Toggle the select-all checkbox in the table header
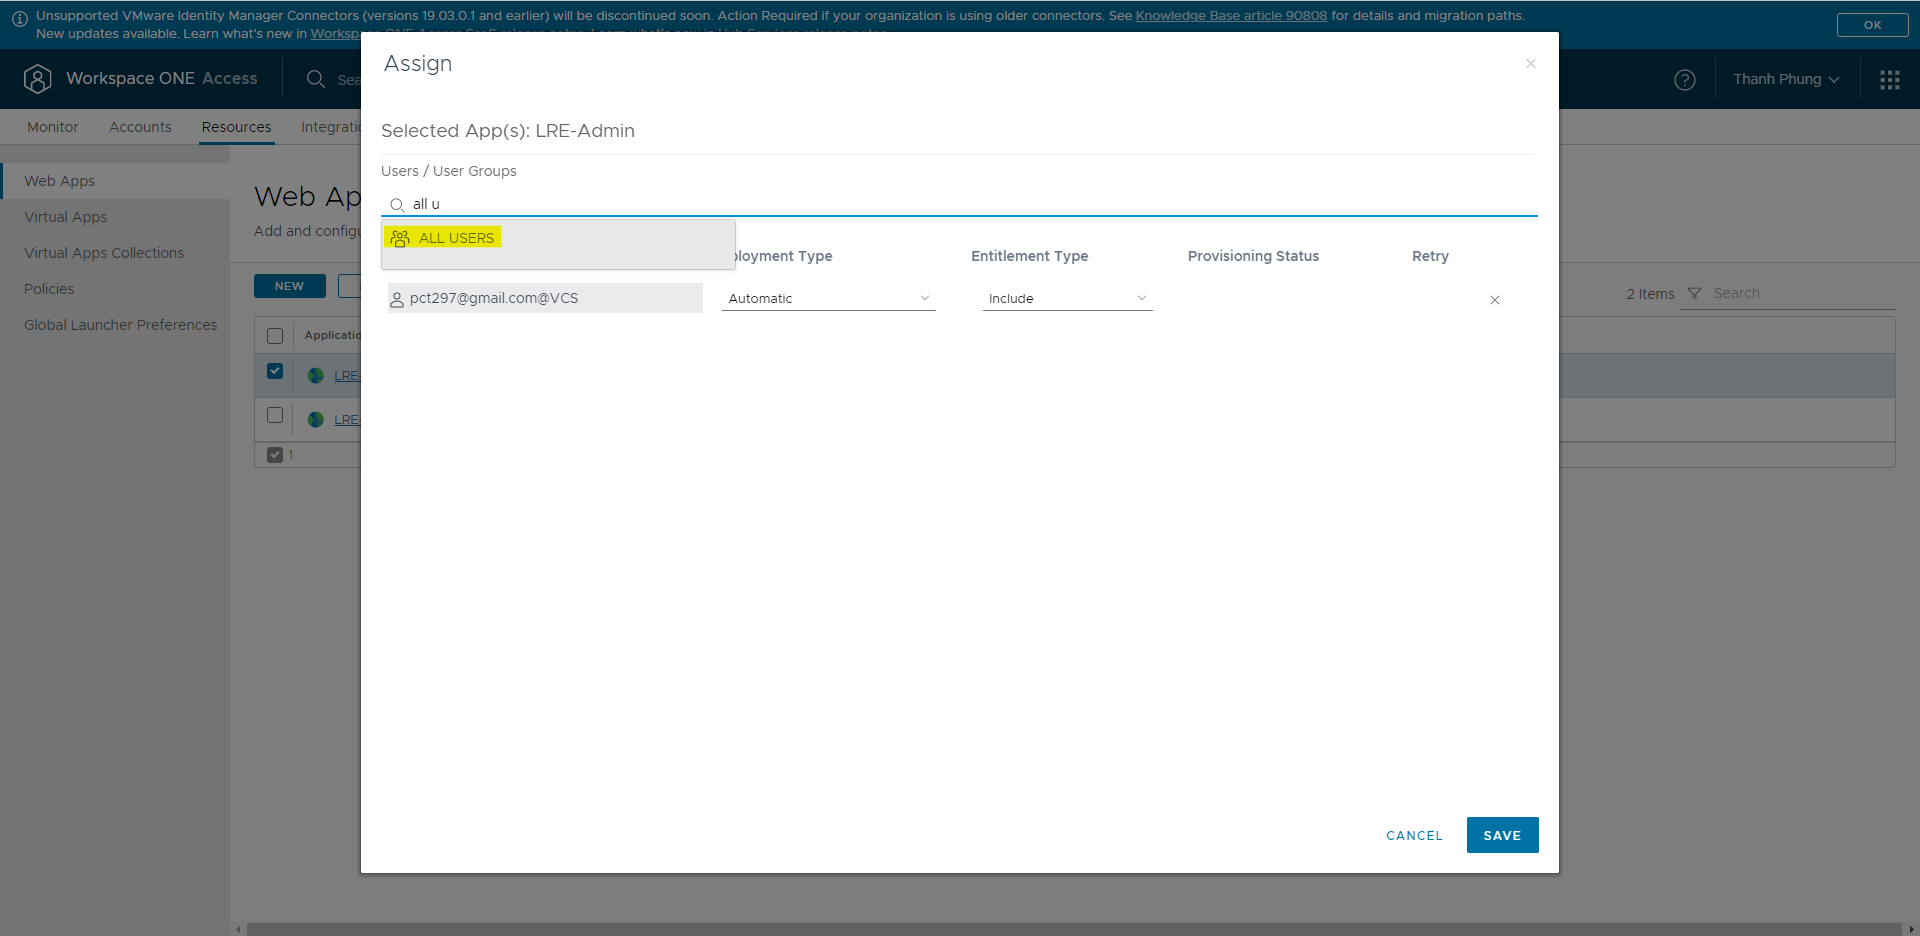Image resolution: width=1920 pixels, height=936 pixels. [x=275, y=335]
